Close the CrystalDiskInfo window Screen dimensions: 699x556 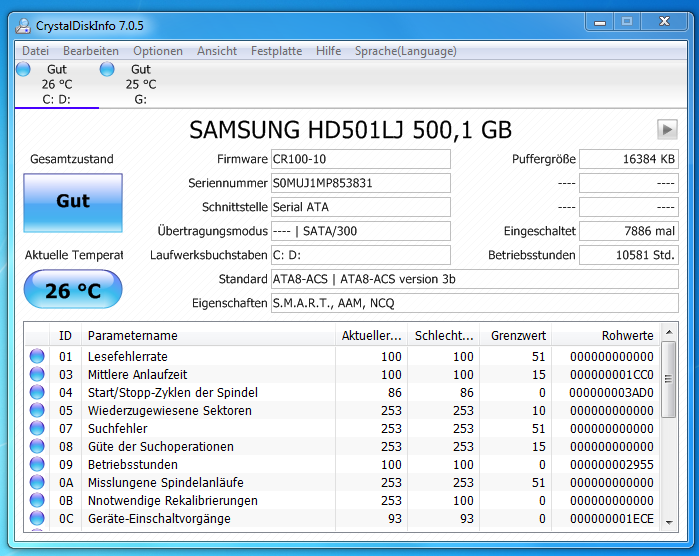(664, 22)
